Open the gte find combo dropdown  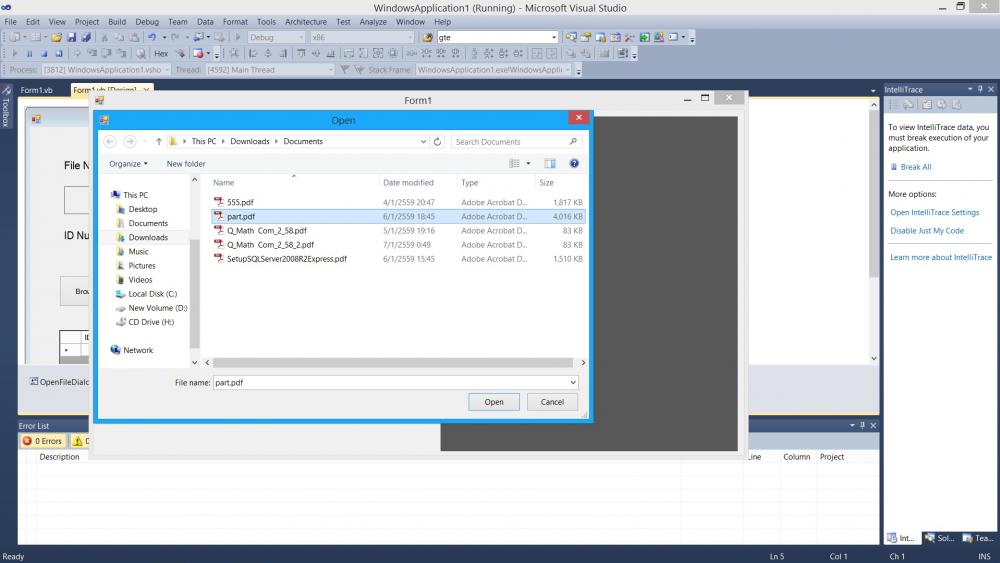[x=554, y=38]
